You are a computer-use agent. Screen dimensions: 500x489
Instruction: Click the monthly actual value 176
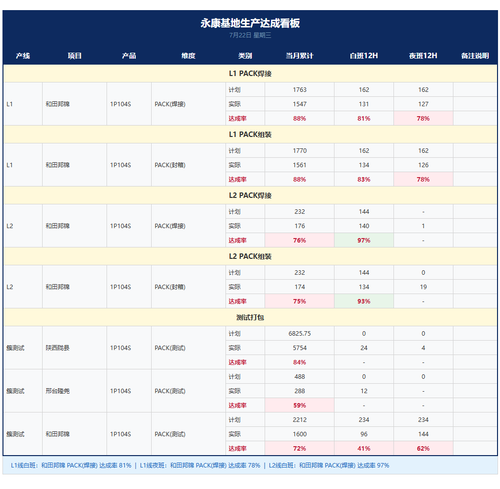(x=299, y=226)
